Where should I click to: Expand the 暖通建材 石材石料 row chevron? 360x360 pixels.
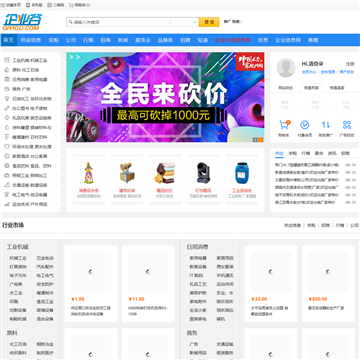coord(56,137)
